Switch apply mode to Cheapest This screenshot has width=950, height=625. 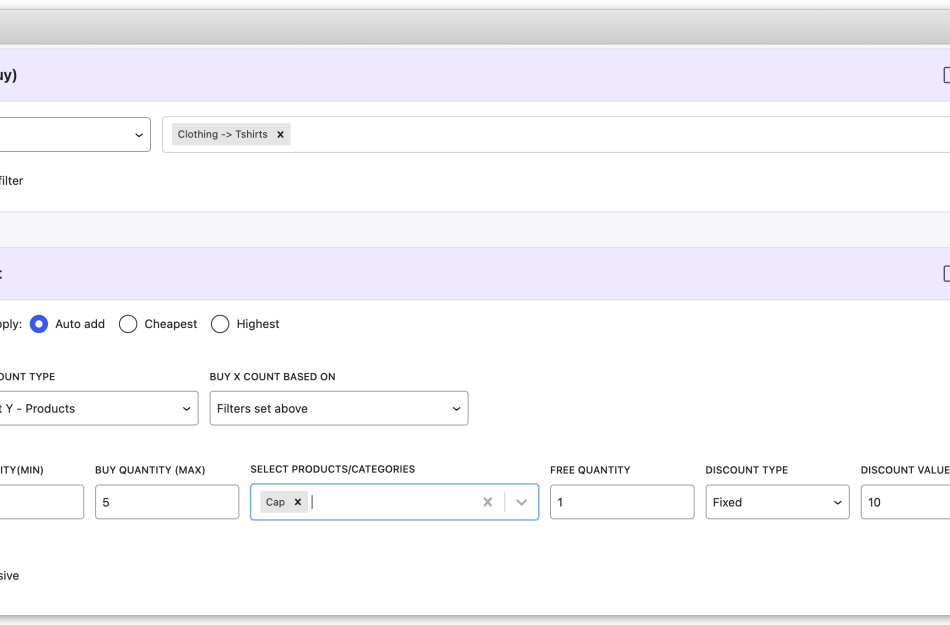pyautogui.click(x=128, y=324)
